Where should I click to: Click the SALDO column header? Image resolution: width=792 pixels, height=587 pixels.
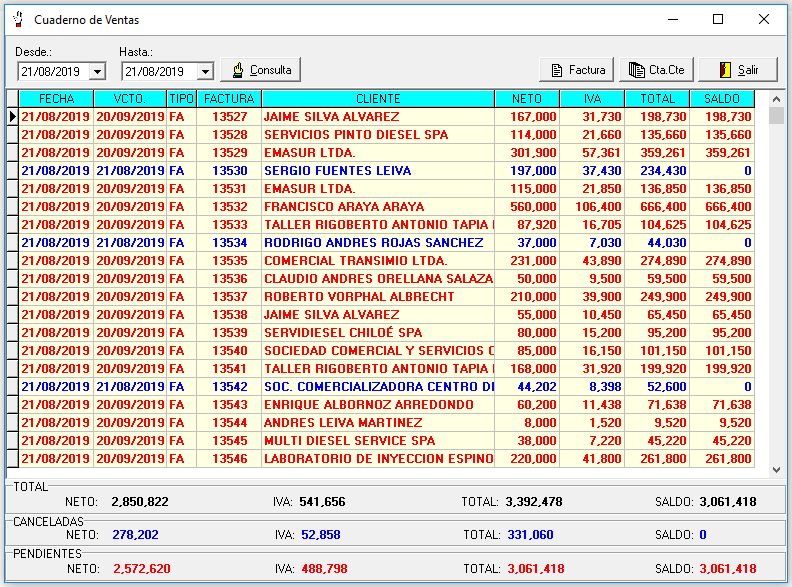[722, 99]
